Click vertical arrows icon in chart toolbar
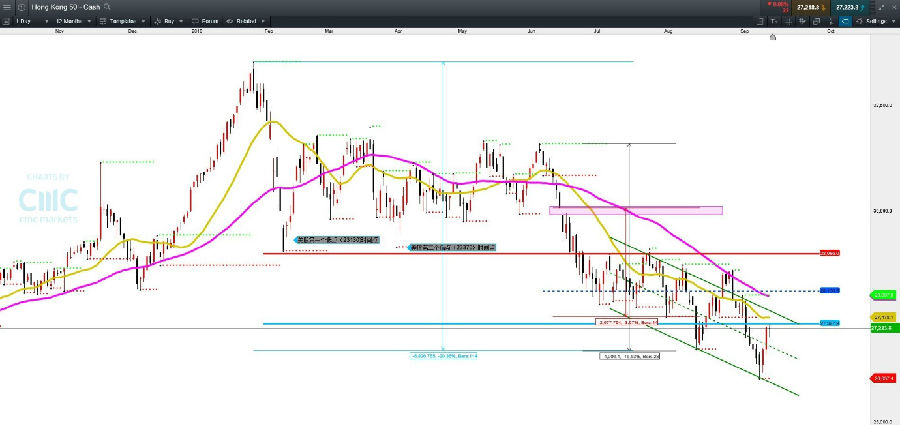900x425 pixels. (831, 21)
